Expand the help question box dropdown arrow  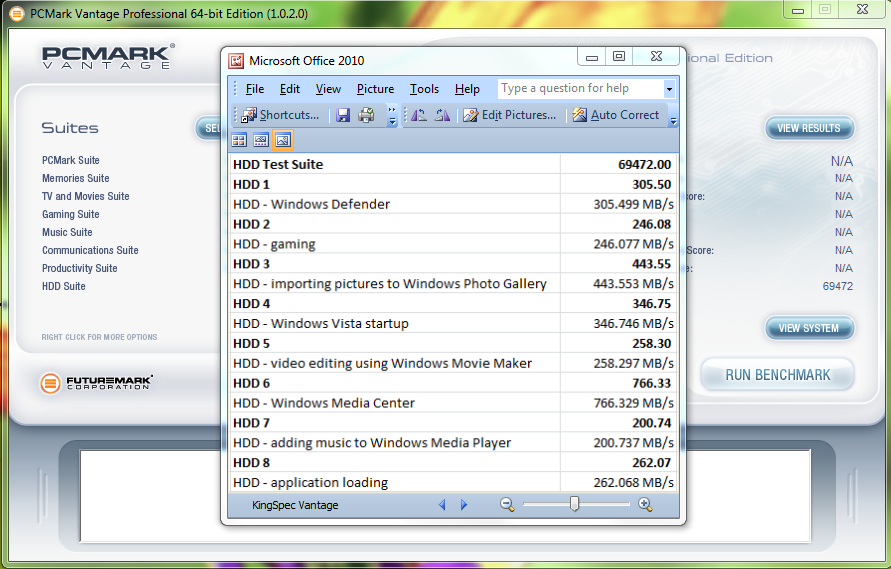[669, 89]
